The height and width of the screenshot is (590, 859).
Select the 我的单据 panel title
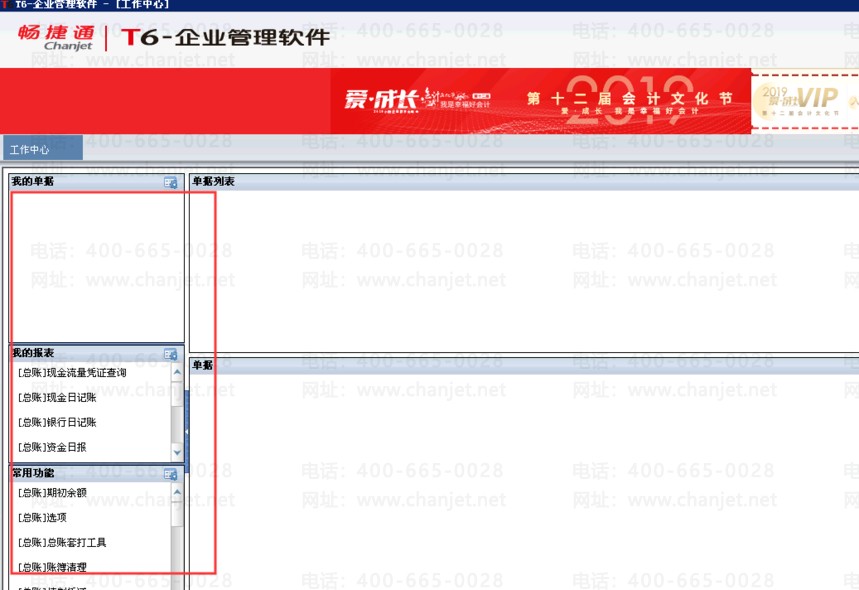pos(33,181)
